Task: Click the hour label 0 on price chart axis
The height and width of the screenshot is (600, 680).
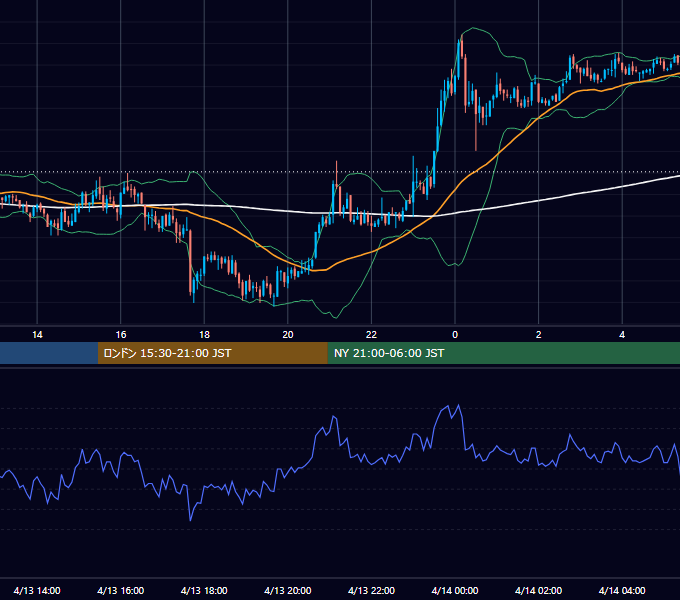Action: [455, 335]
